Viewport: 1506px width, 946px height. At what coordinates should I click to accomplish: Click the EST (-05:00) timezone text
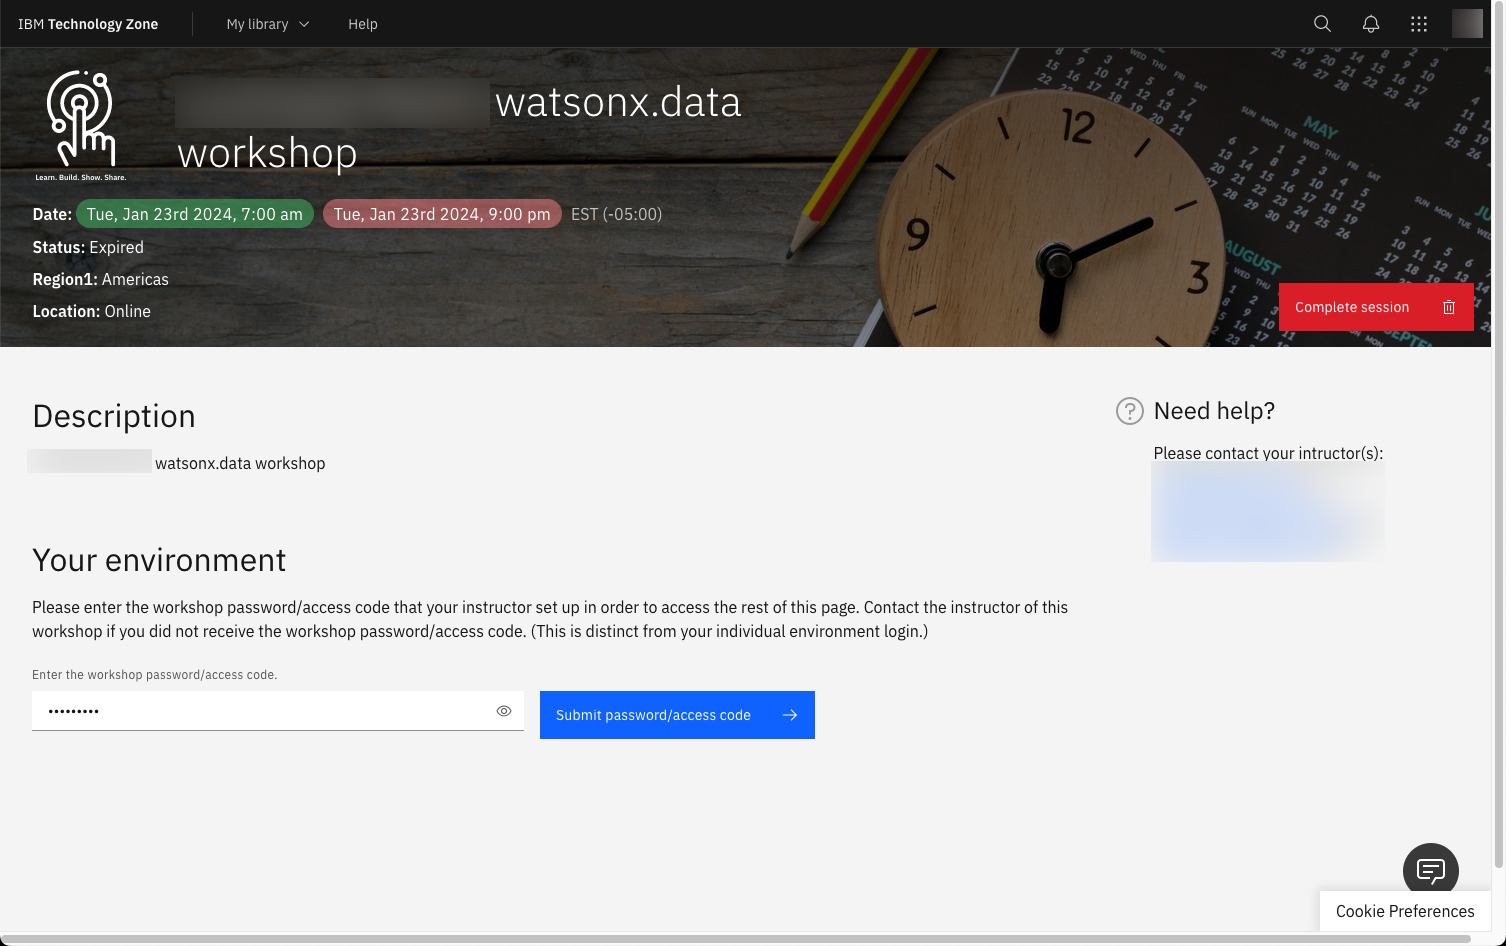[616, 214]
